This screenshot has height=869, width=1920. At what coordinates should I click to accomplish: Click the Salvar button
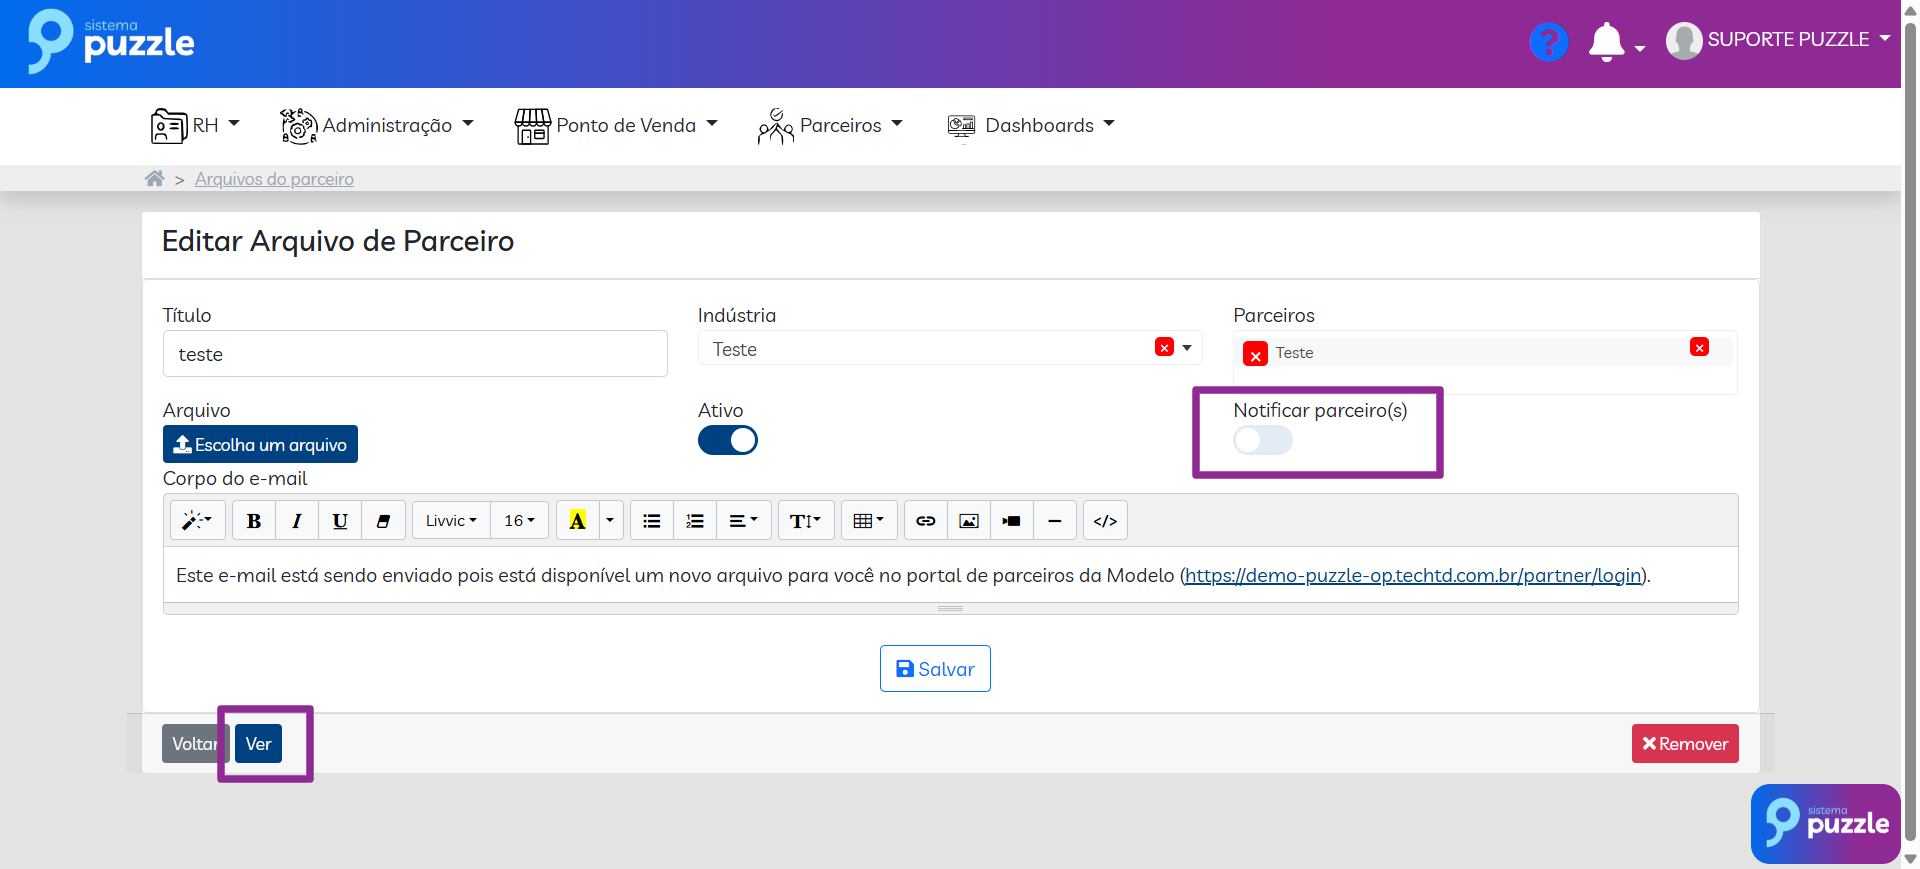(935, 669)
